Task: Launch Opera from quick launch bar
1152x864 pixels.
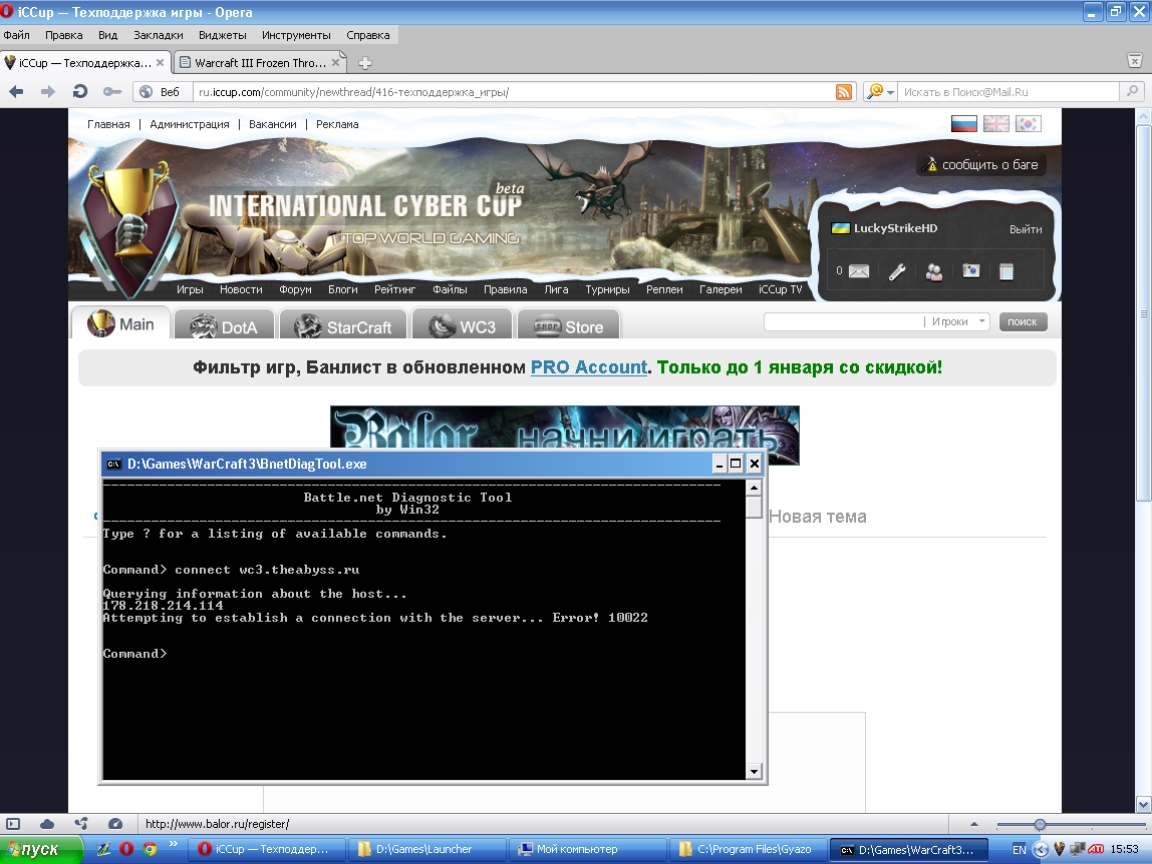Action: (126, 849)
